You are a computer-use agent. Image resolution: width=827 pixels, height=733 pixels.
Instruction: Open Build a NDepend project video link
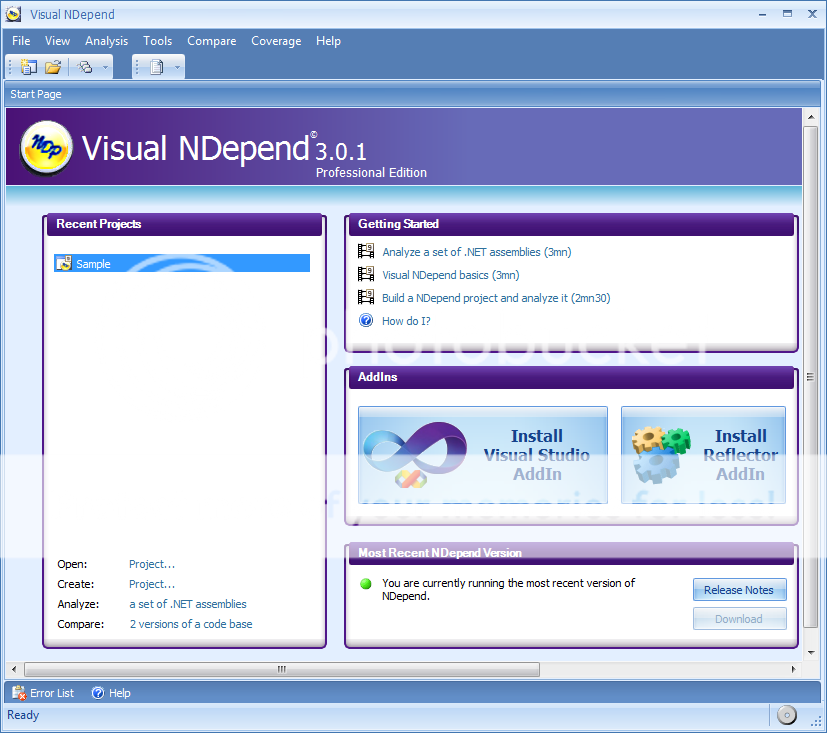click(x=496, y=298)
